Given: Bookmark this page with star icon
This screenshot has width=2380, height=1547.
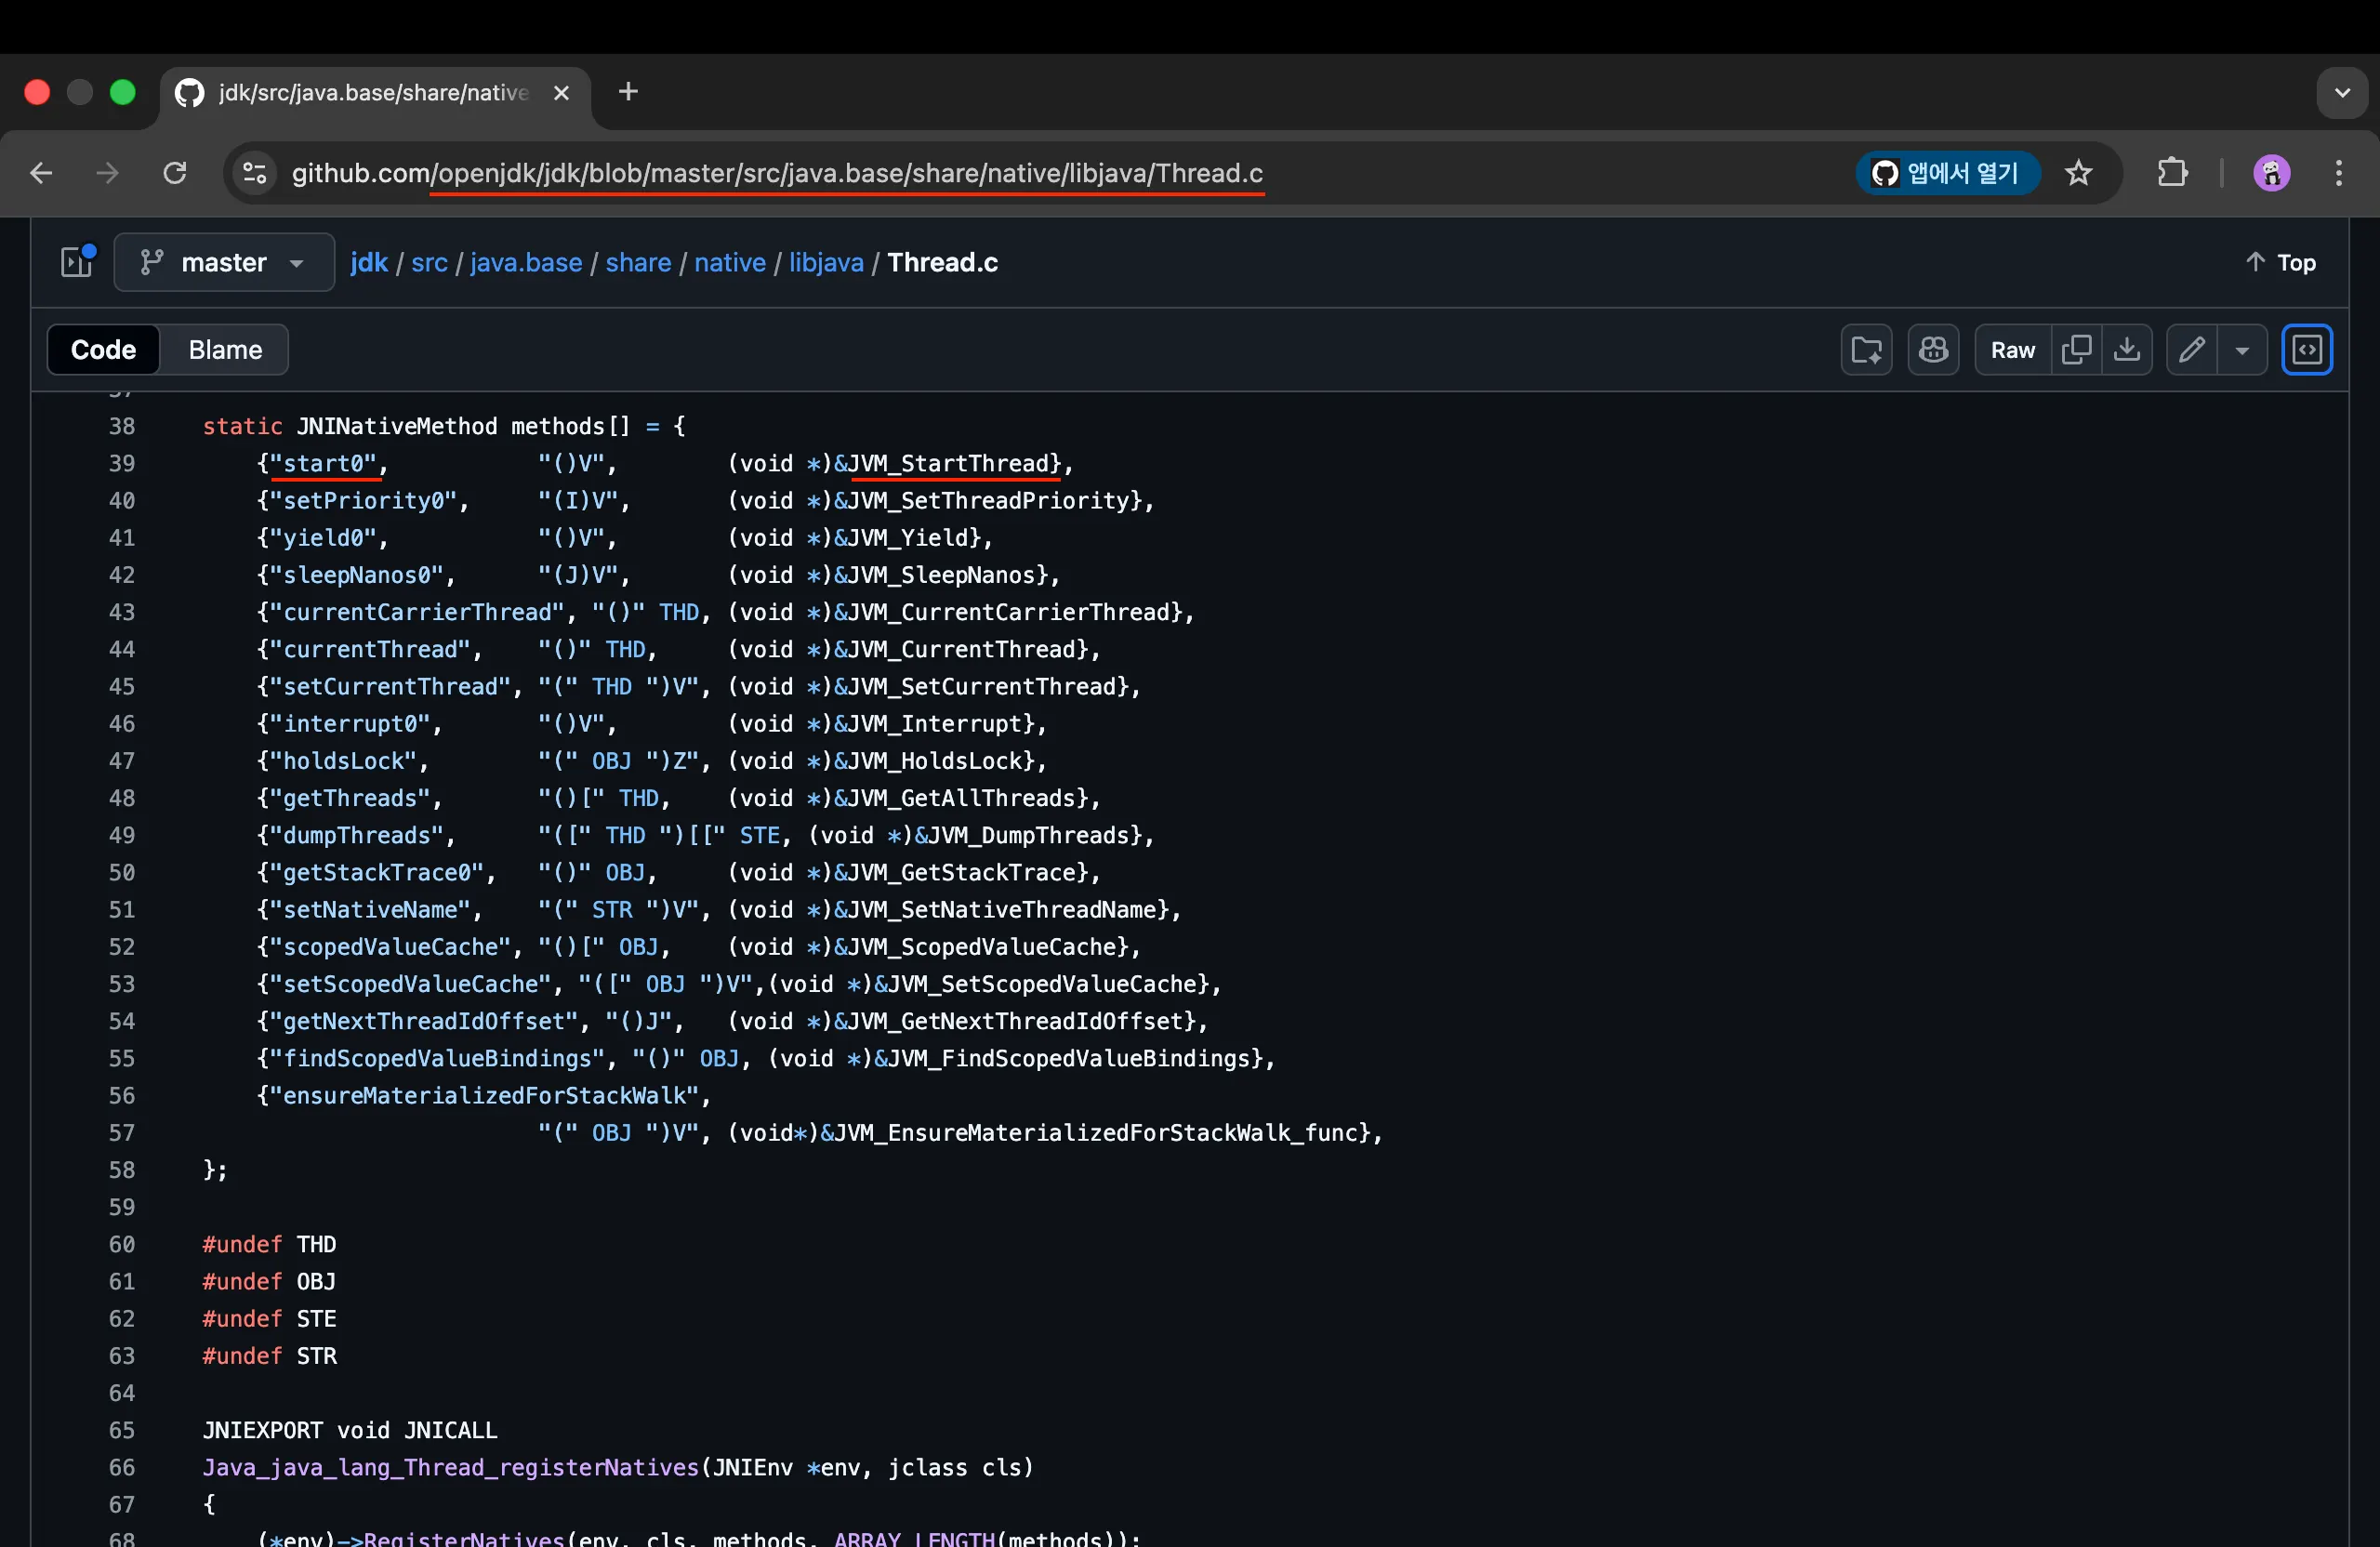Looking at the screenshot, I should tap(2079, 173).
